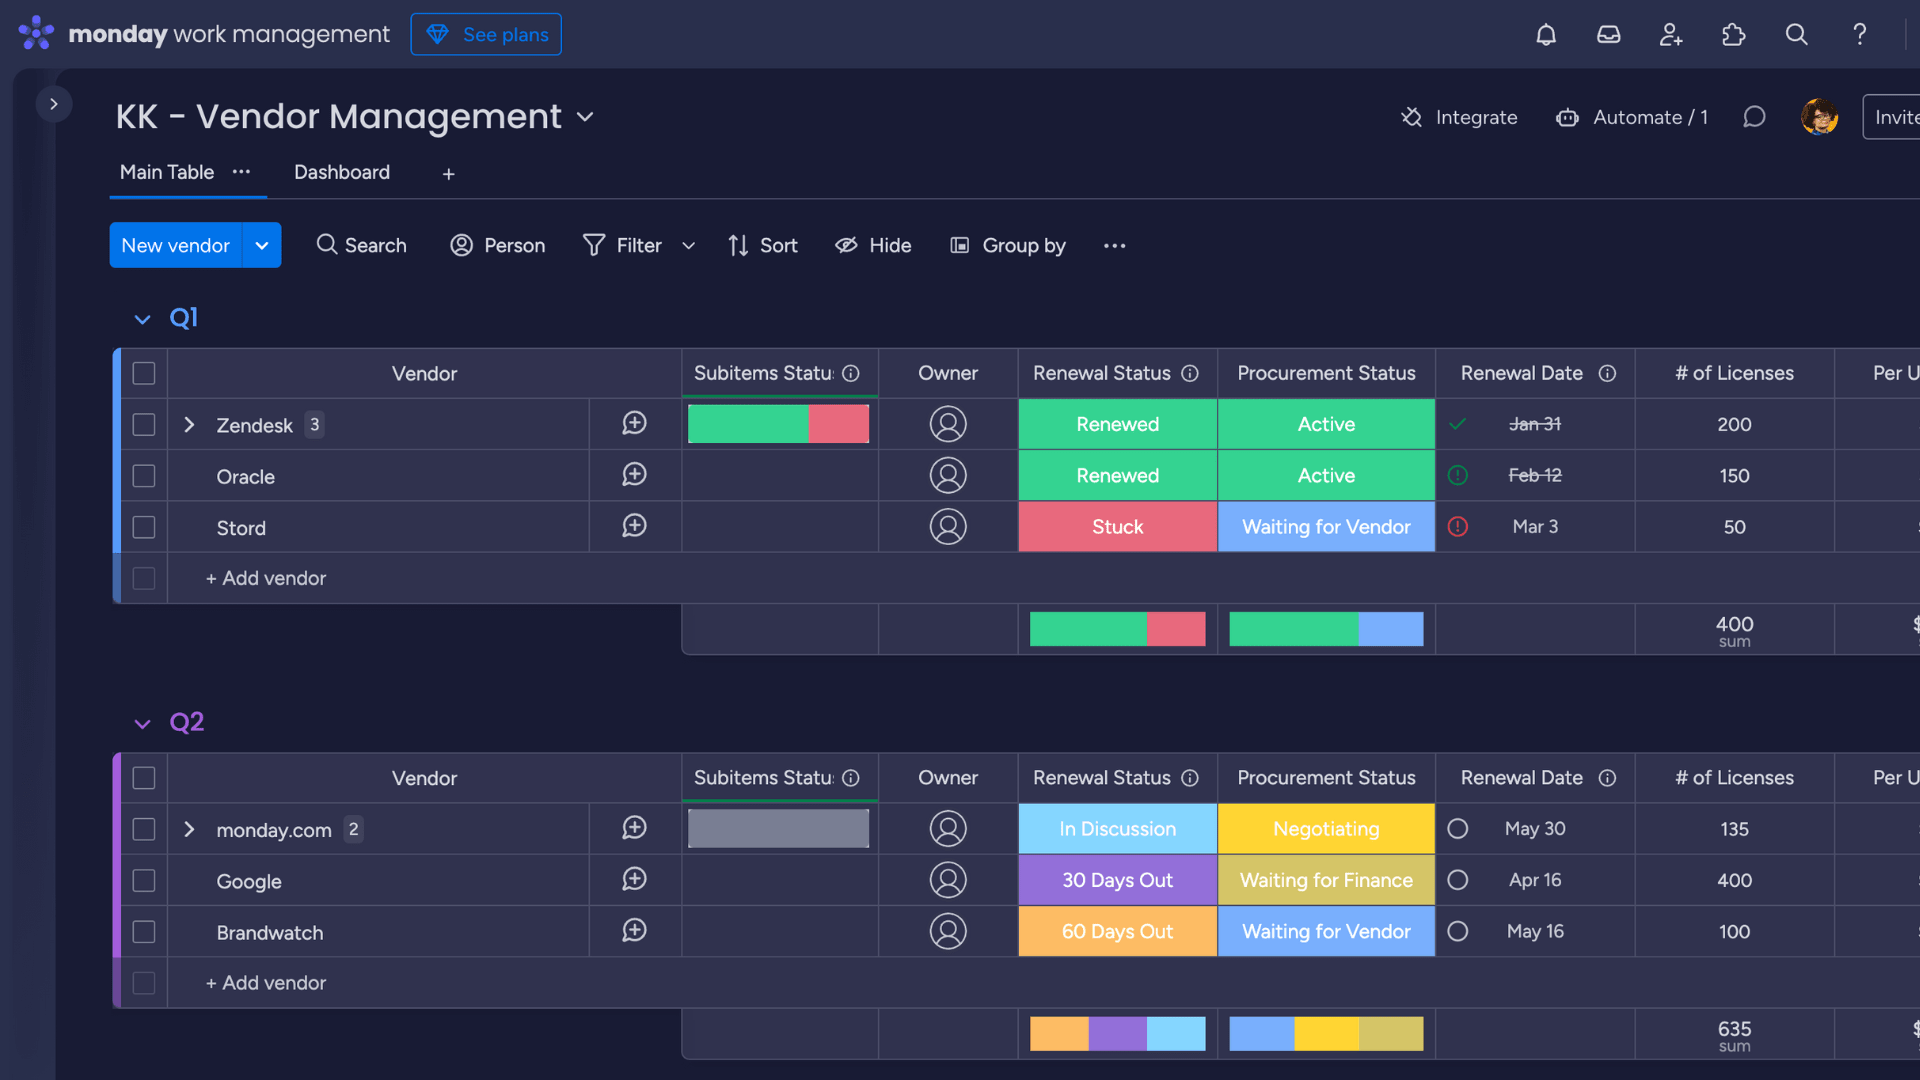1920x1080 pixels.
Task: Click the Search toolbar item
Action: click(361, 245)
